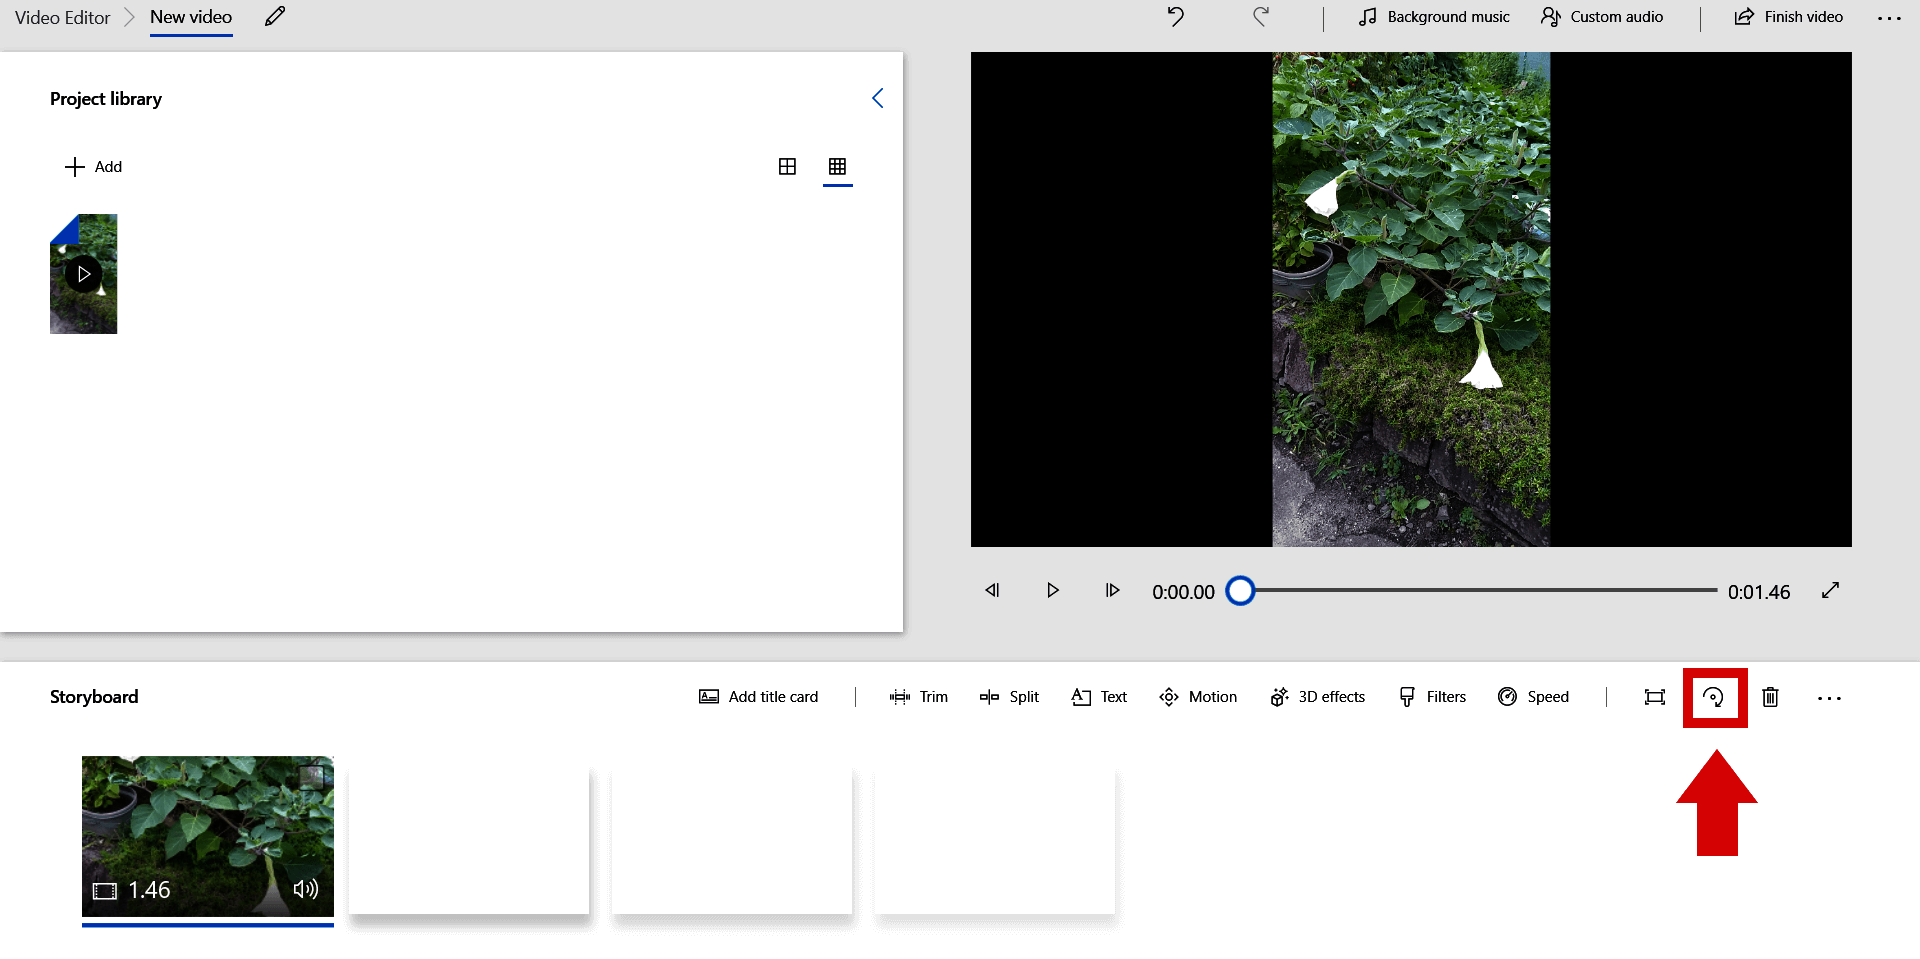Screen dimensions: 1920x959
Task: Mute the clip audio on the storyboard thumbnail
Action: (x=307, y=889)
